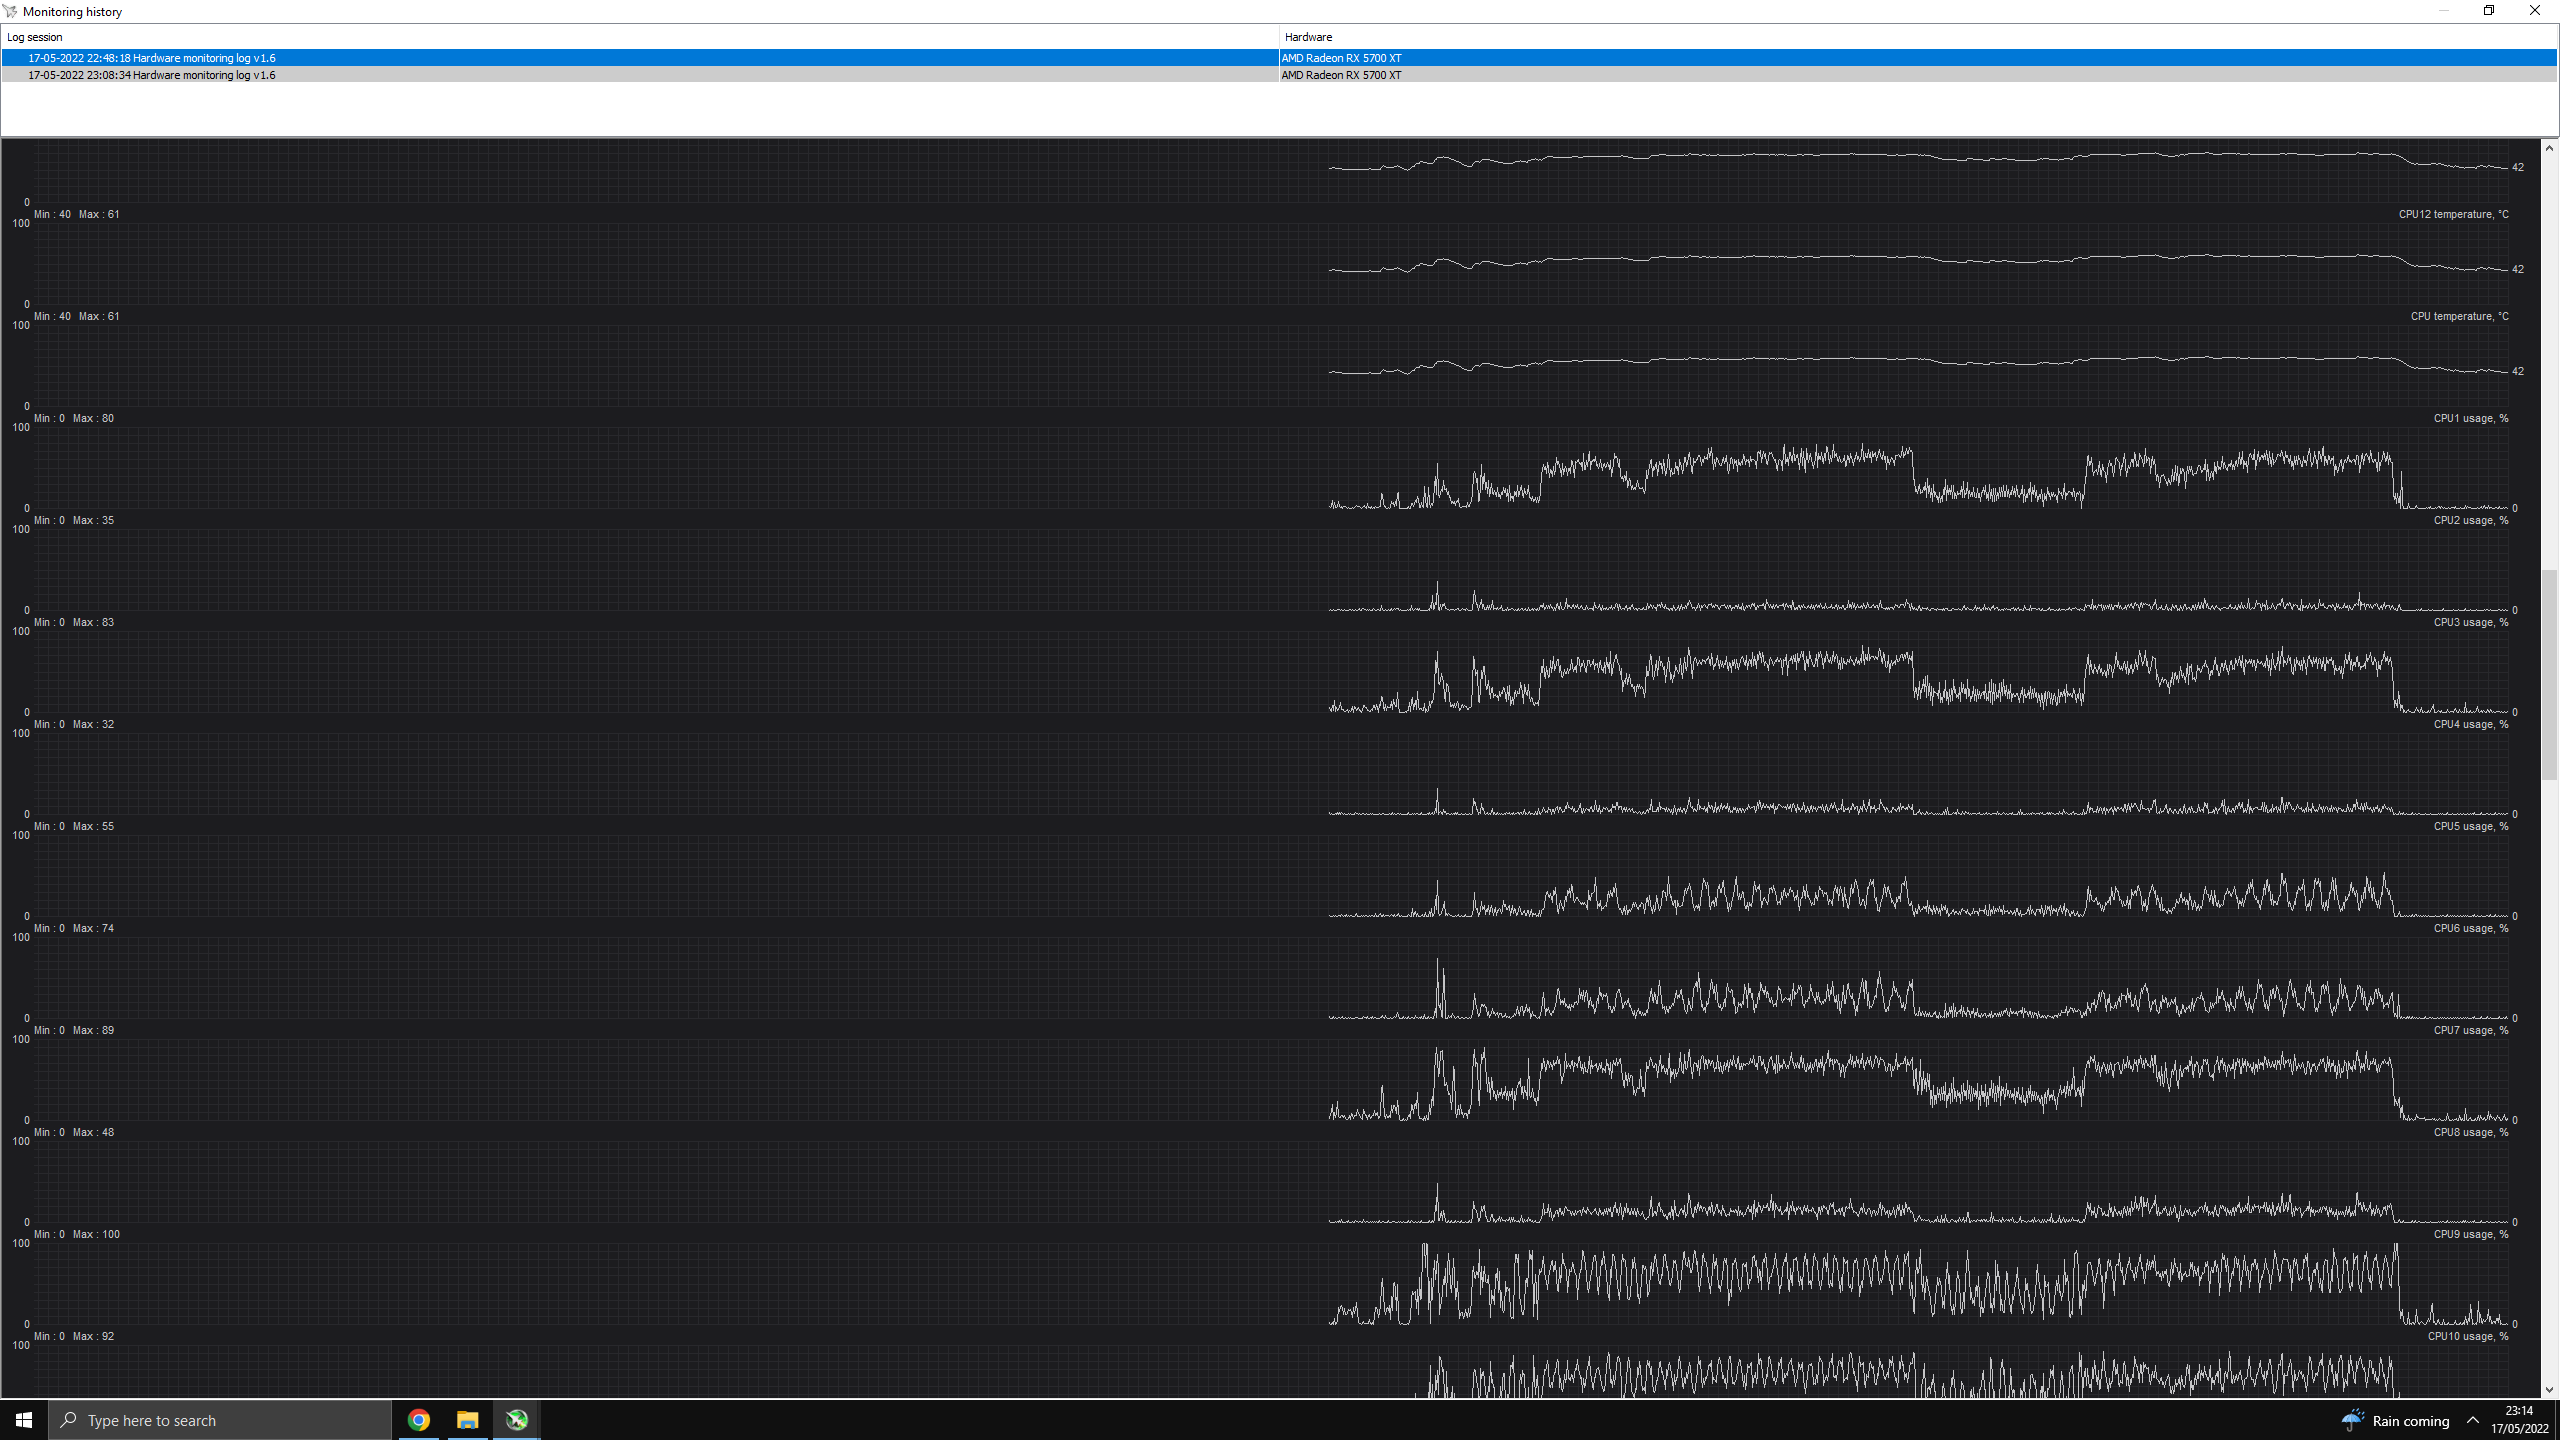This screenshot has height=1440, width=2560.
Task: Click the search magnifier icon in the taskbar
Action: (x=69, y=1420)
